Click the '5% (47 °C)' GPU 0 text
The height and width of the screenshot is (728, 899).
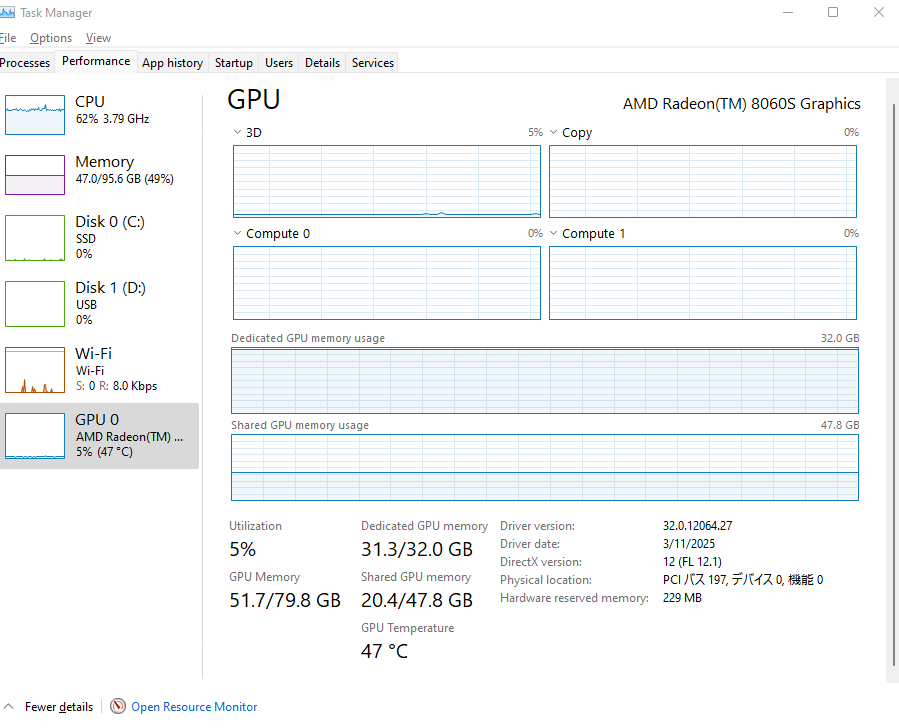(104, 452)
